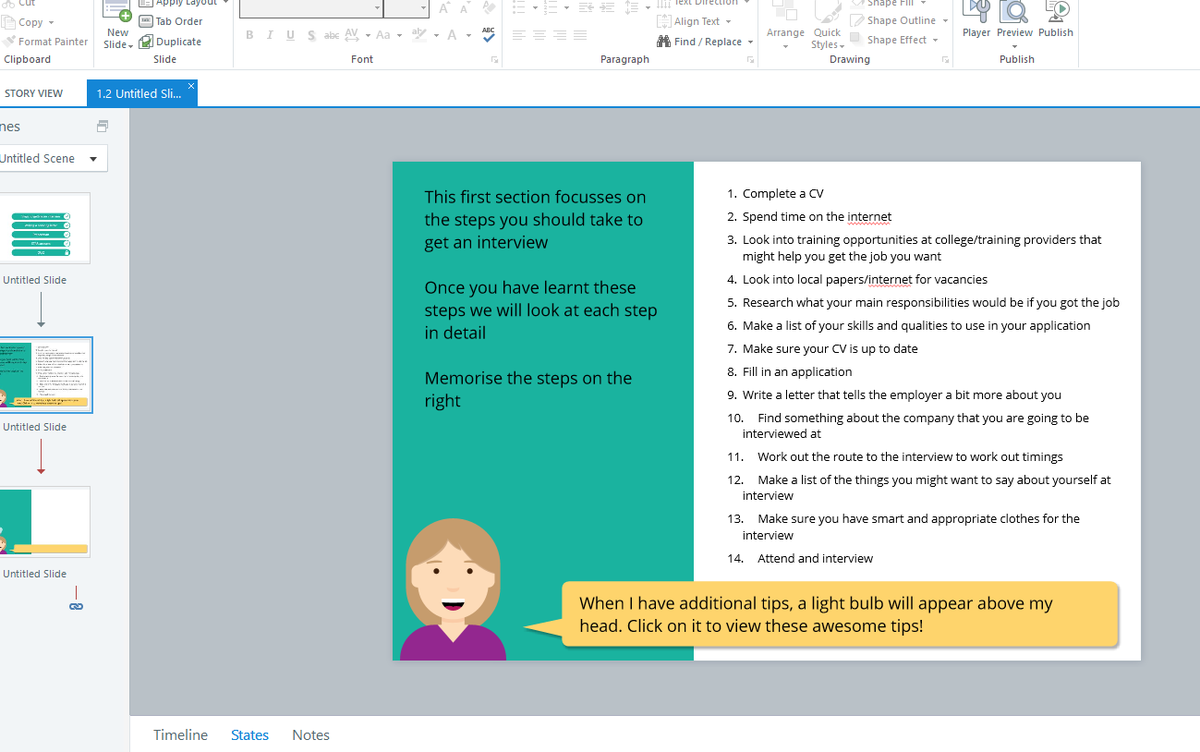Open the Change Case Aa dropdown

[400, 36]
